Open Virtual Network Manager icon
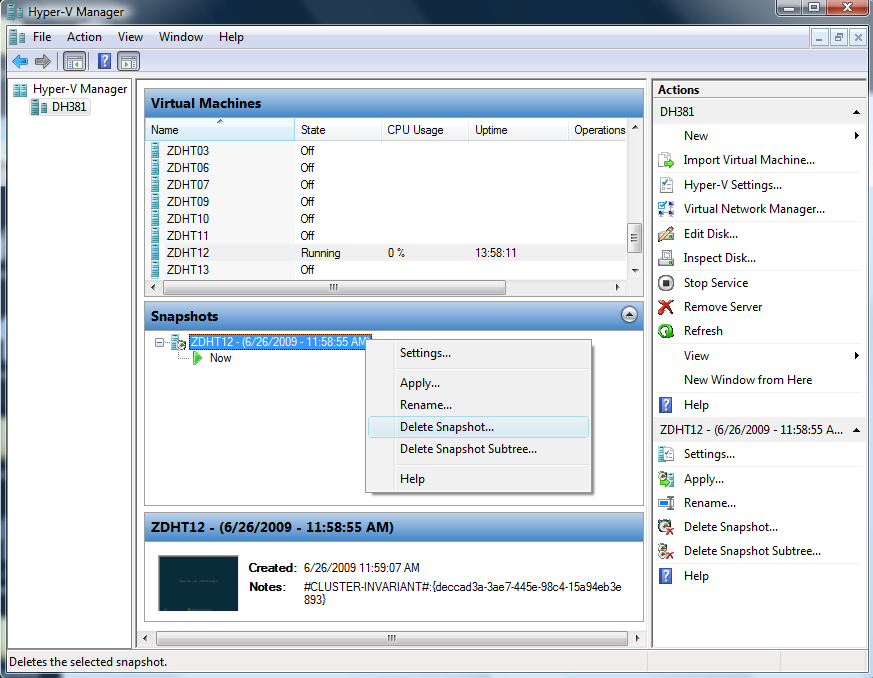This screenshot has width=873, height=678. pyautogui.click(x=667, y=209)
